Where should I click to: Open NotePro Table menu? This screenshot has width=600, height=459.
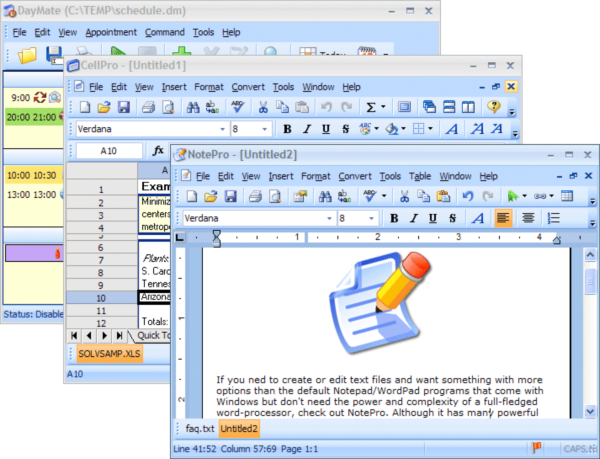tap(420, 176)
